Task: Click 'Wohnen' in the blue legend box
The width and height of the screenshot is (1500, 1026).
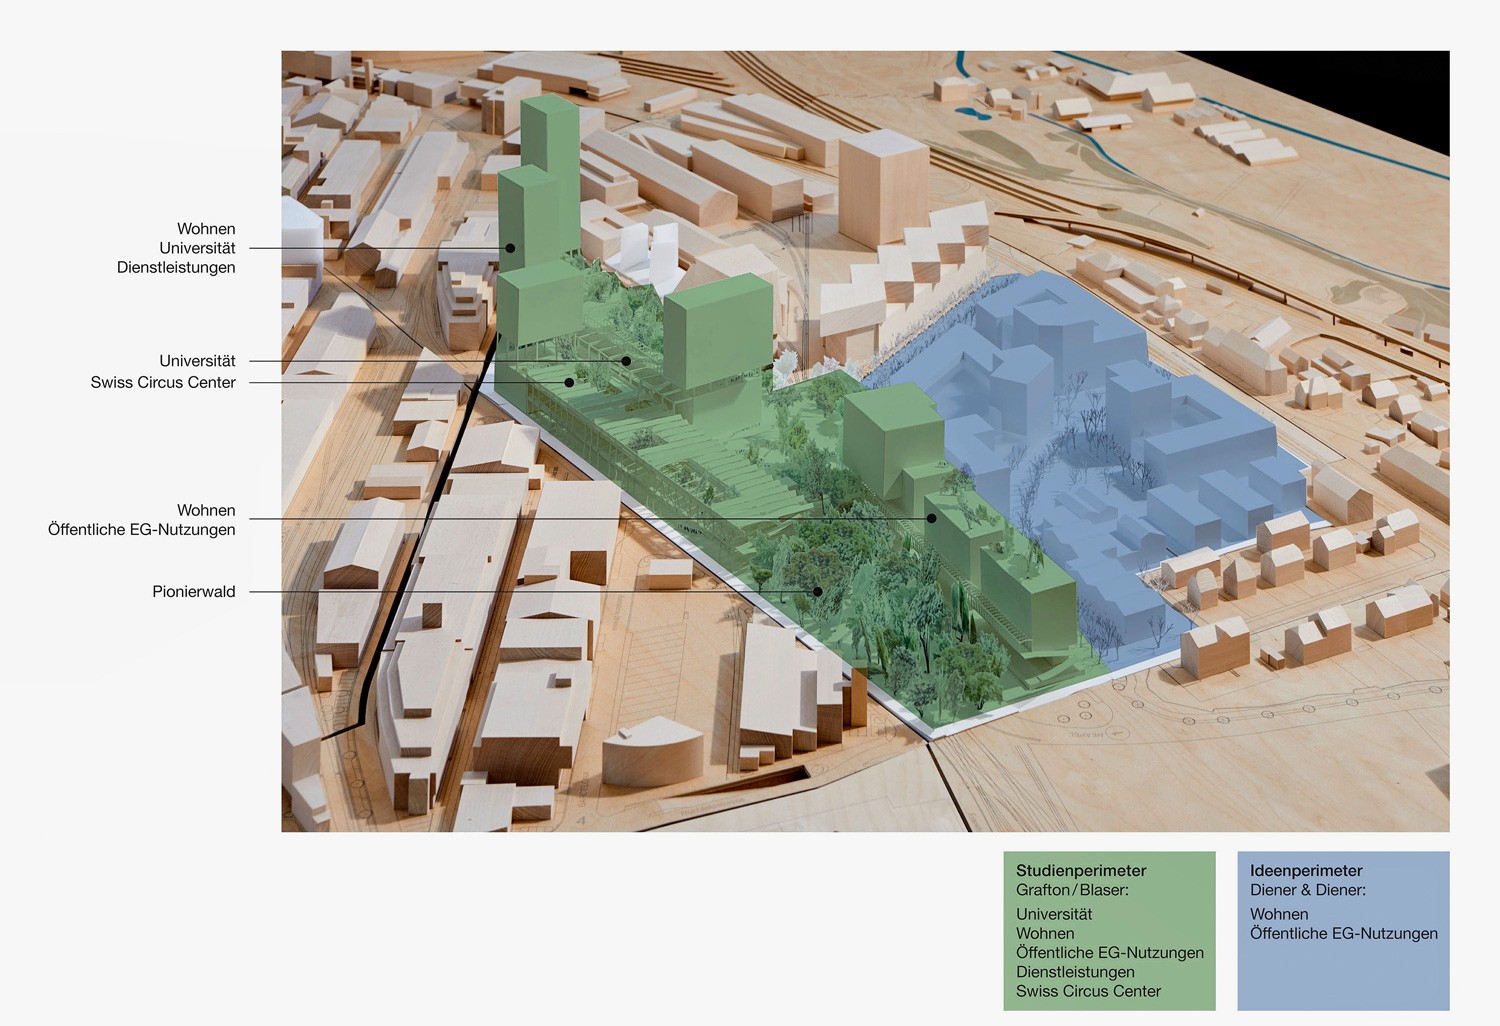Action: point(1279,914)
